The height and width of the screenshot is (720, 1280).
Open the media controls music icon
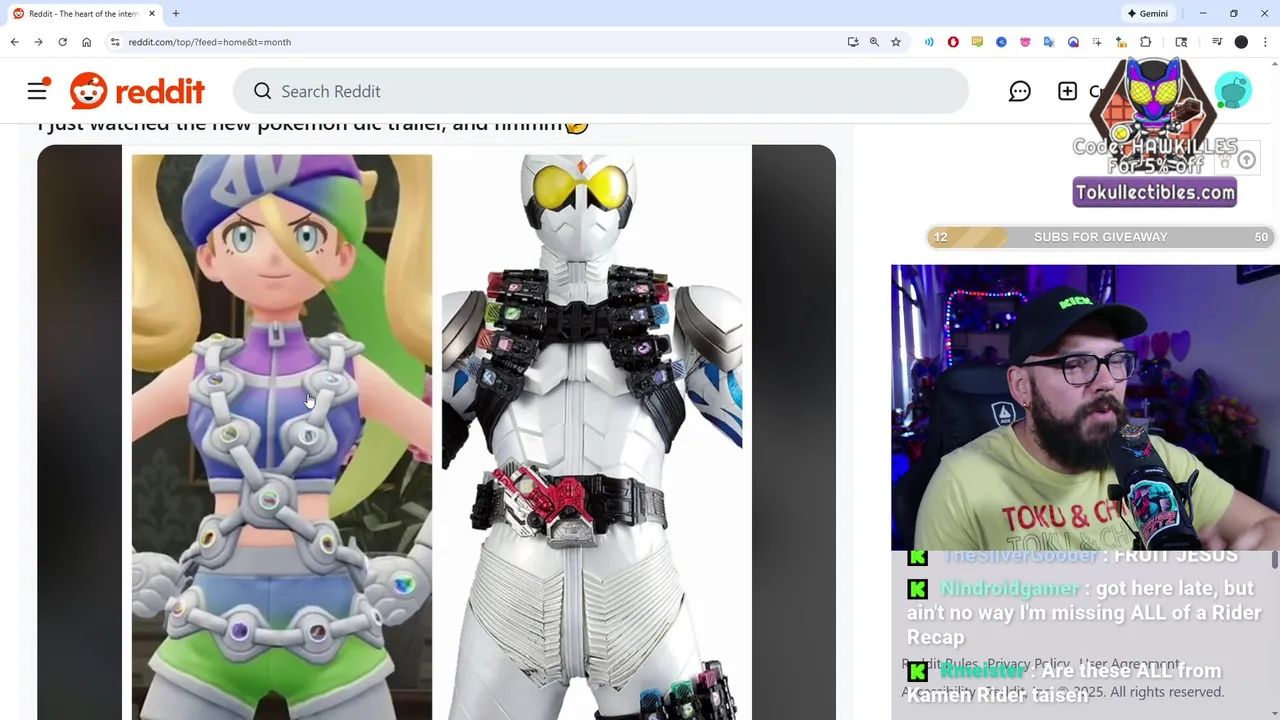tap(1217, 42)
